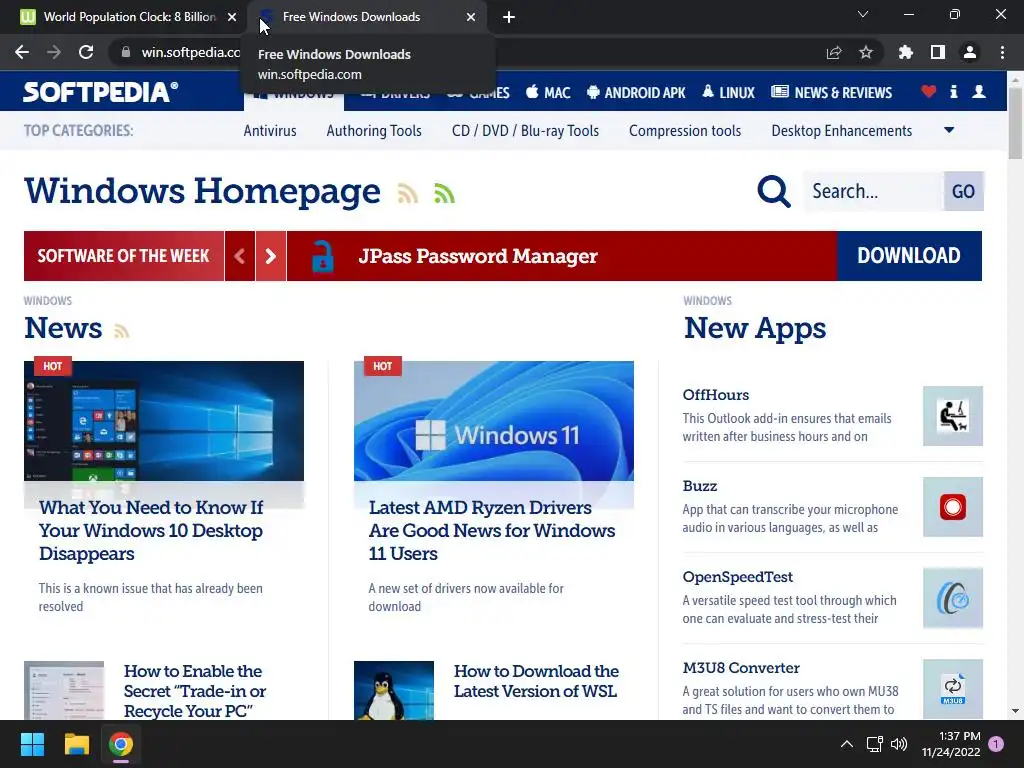Viewport: 1024px width, 768px height.
Task: Open the OpenSpeedTest app link
Action: [x=737, y=577]
